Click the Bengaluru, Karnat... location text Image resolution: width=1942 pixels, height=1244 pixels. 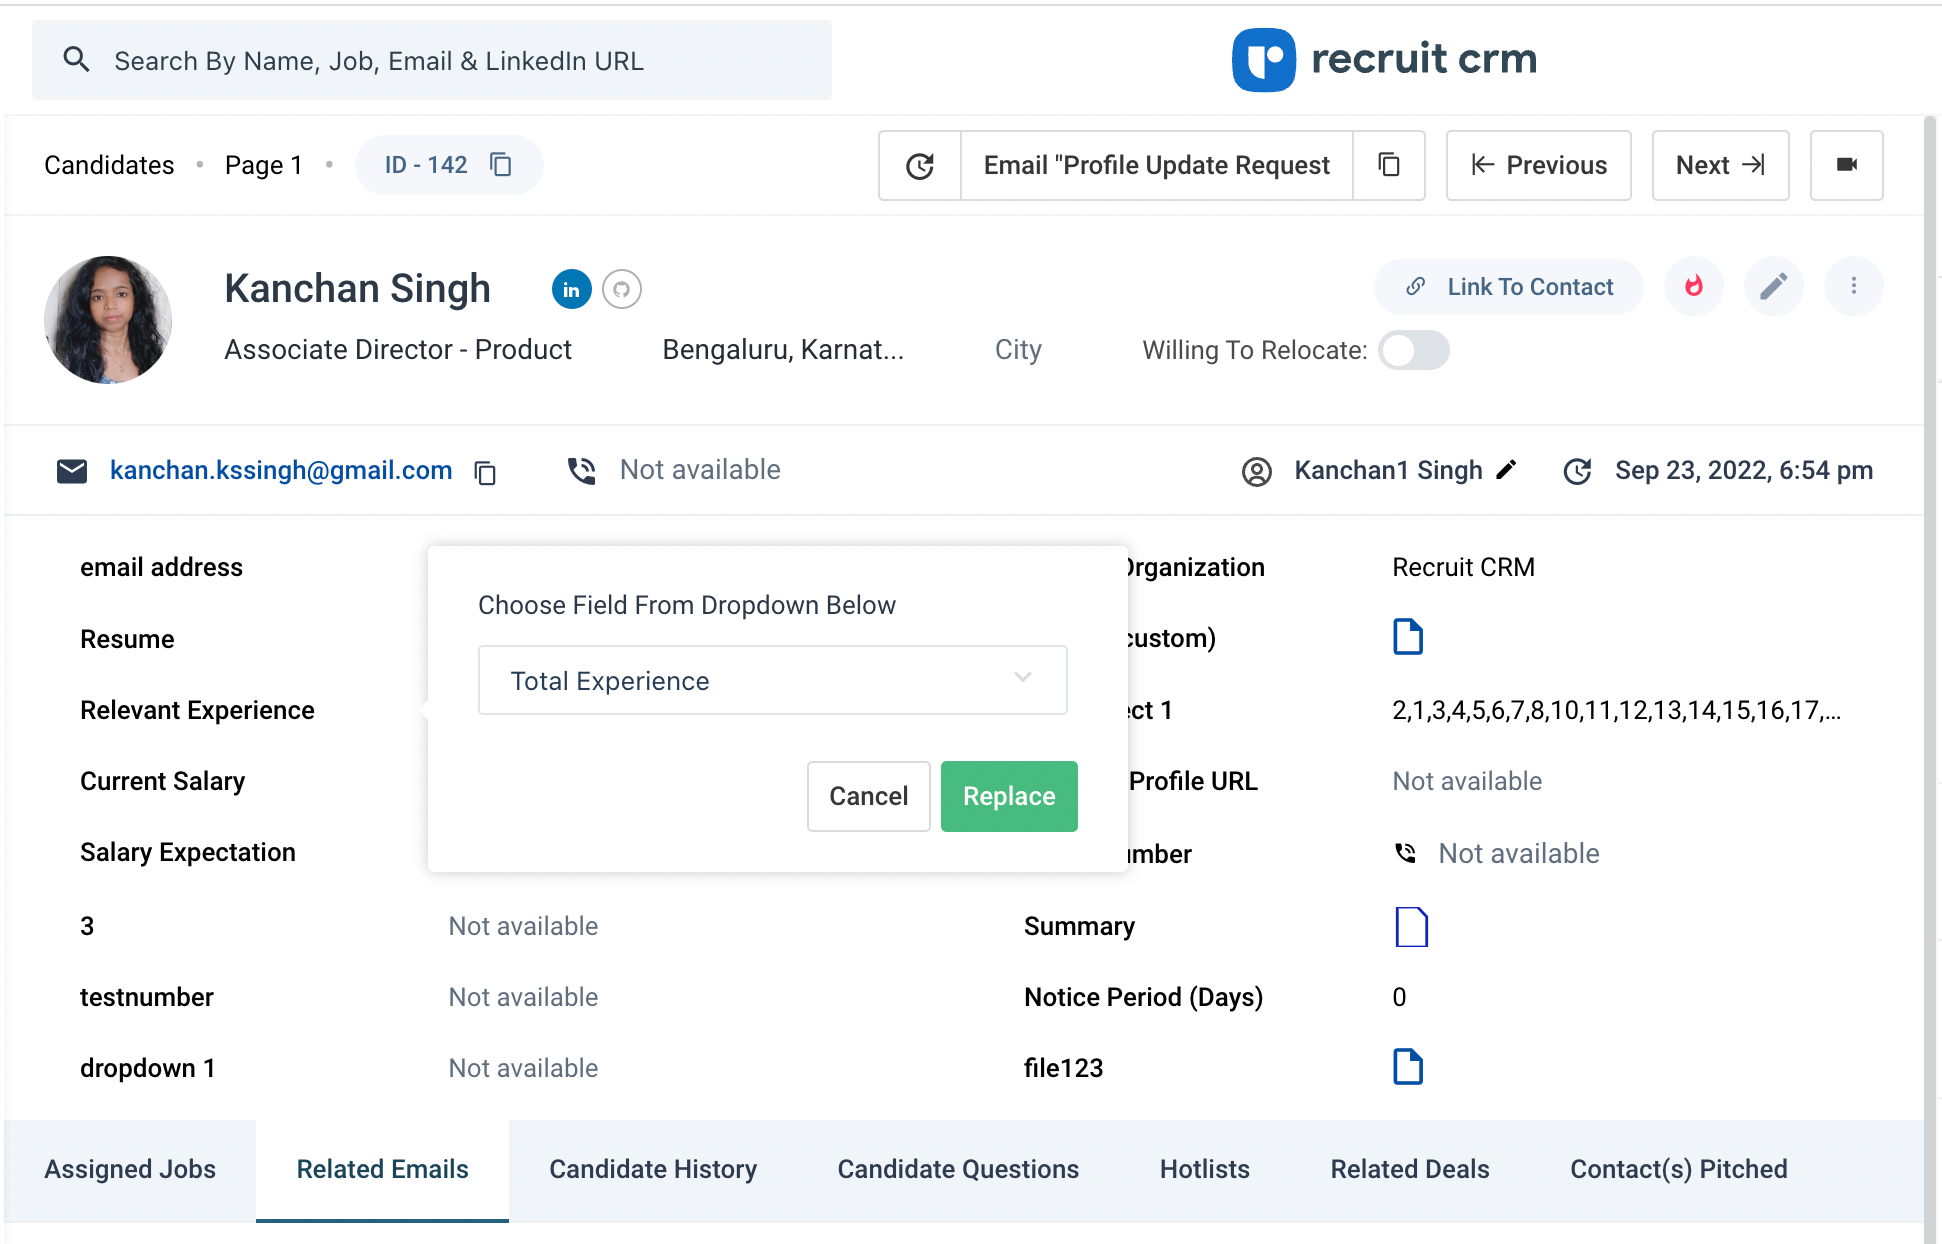click(x=783, y=349)
